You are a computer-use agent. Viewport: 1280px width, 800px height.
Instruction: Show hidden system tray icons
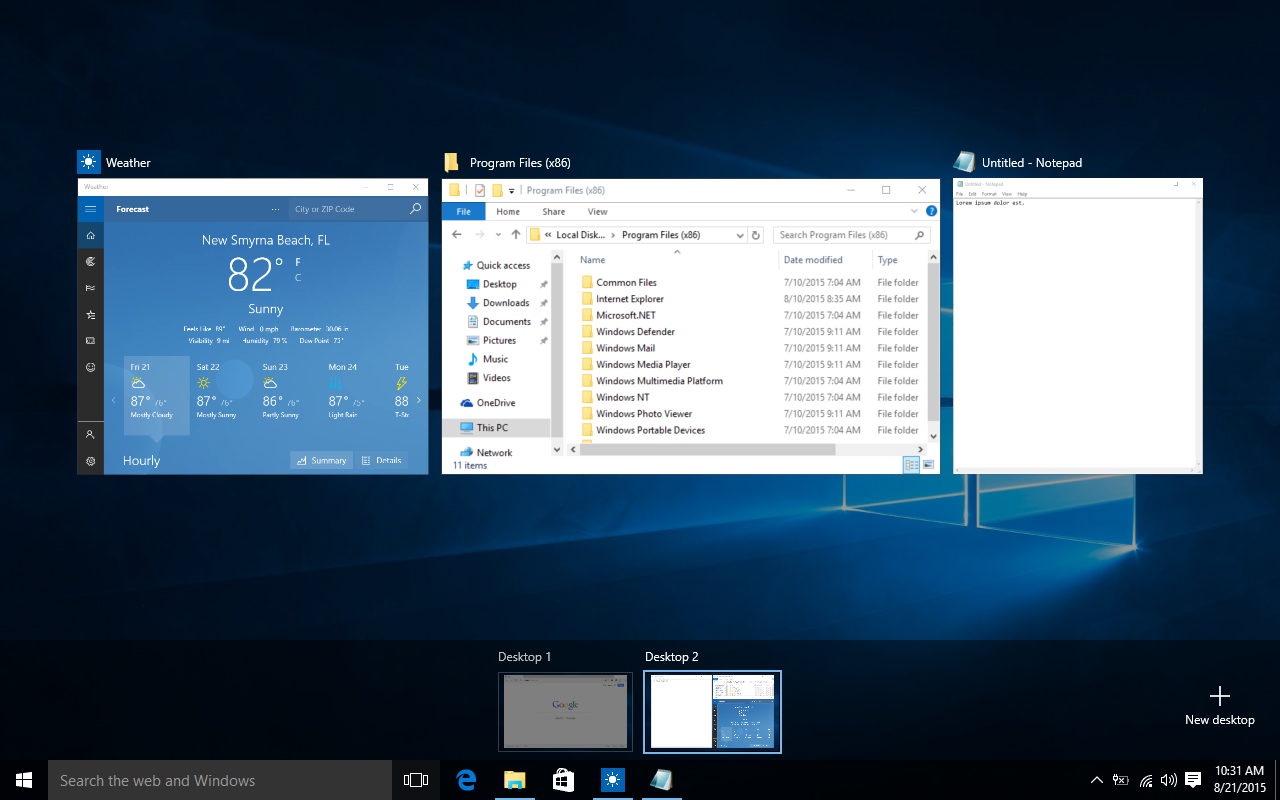point(1097,780)
